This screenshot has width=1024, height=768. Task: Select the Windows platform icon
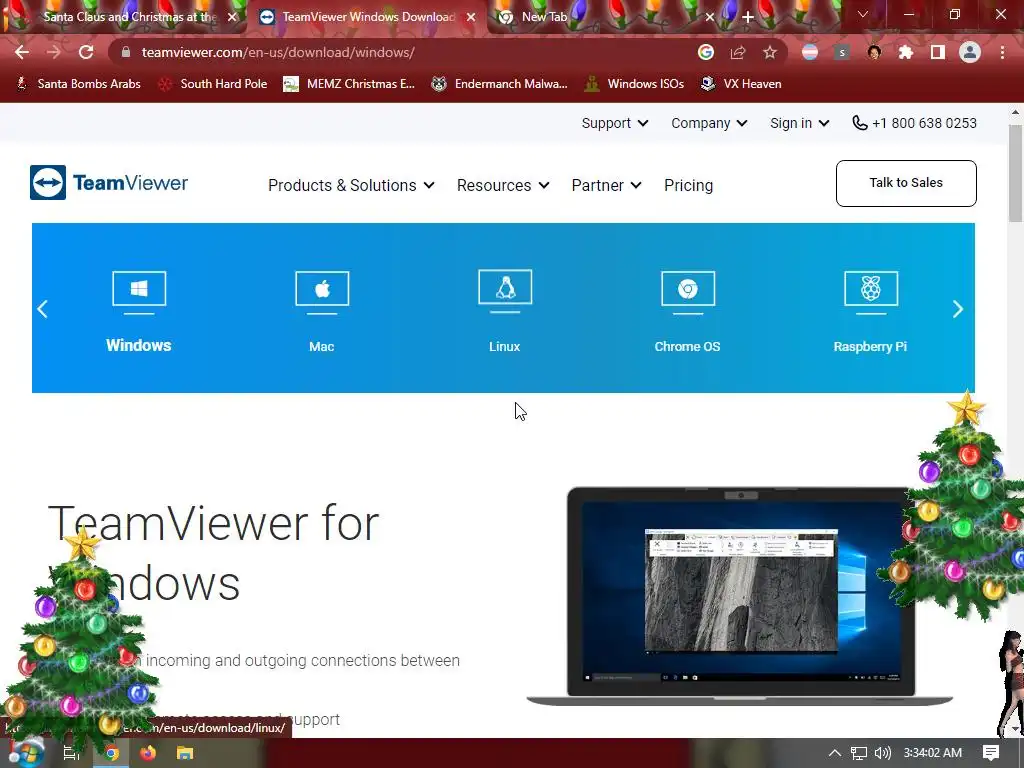coord(139,292)
